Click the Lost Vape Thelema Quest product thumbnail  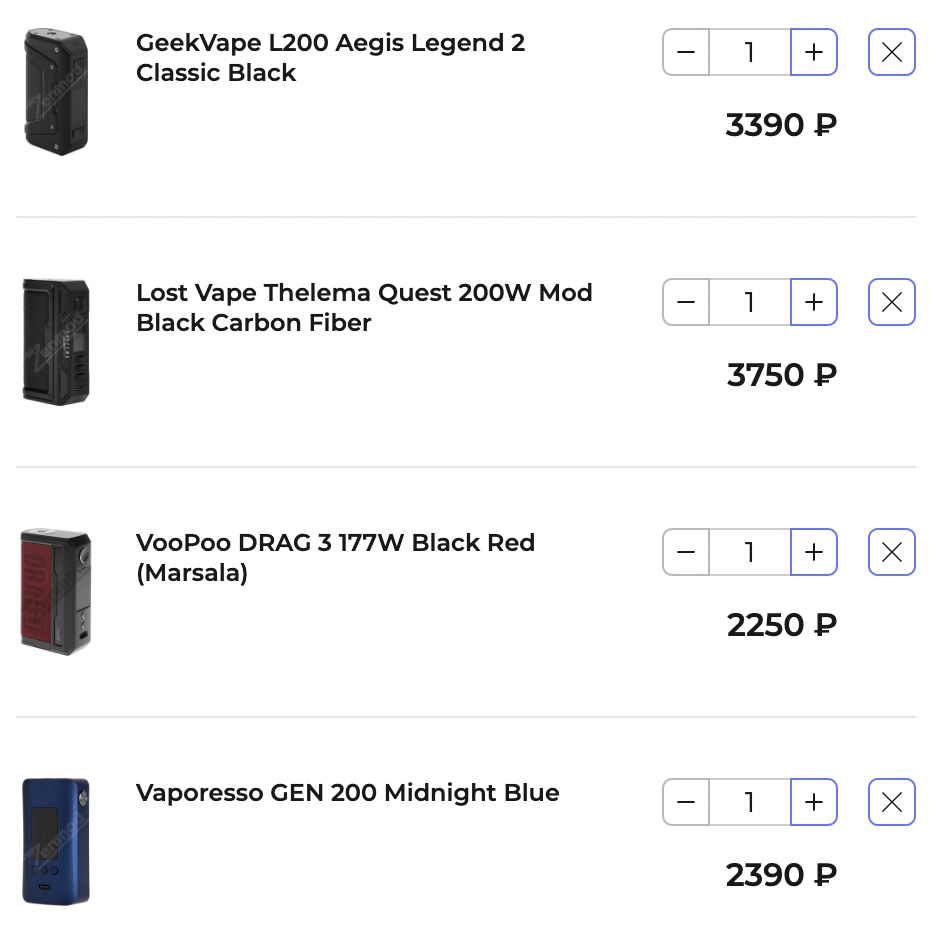tap(56, 342)
